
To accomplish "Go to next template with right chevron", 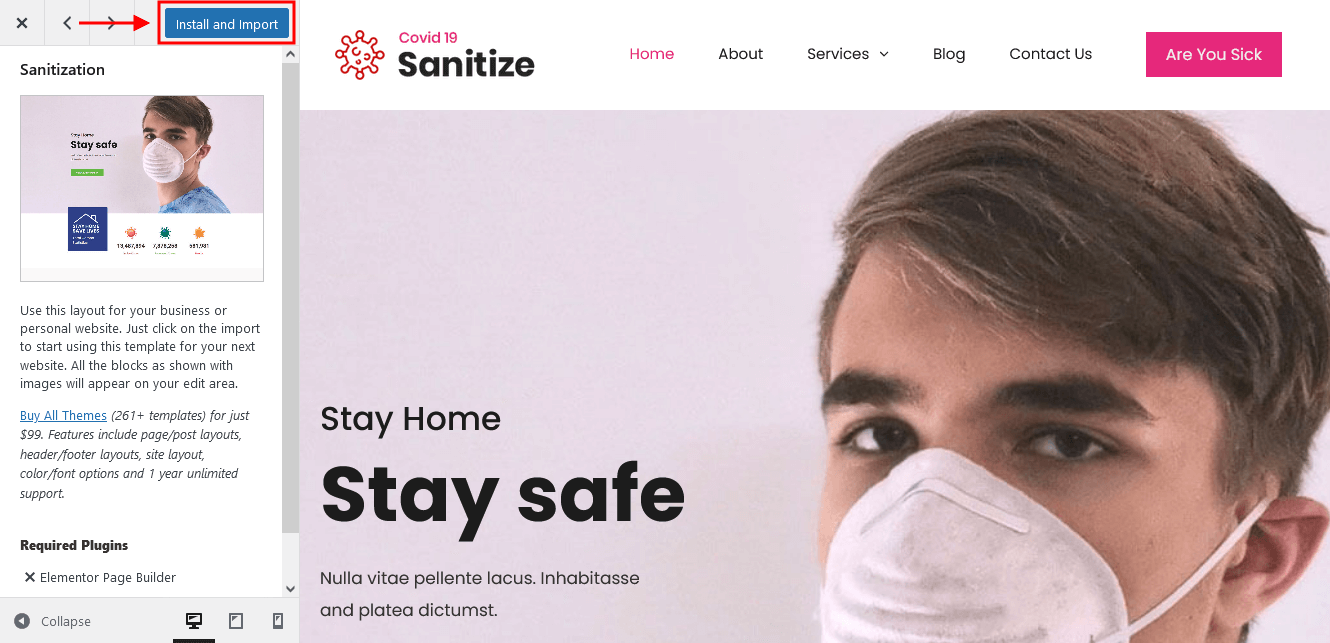I will 112,23.
